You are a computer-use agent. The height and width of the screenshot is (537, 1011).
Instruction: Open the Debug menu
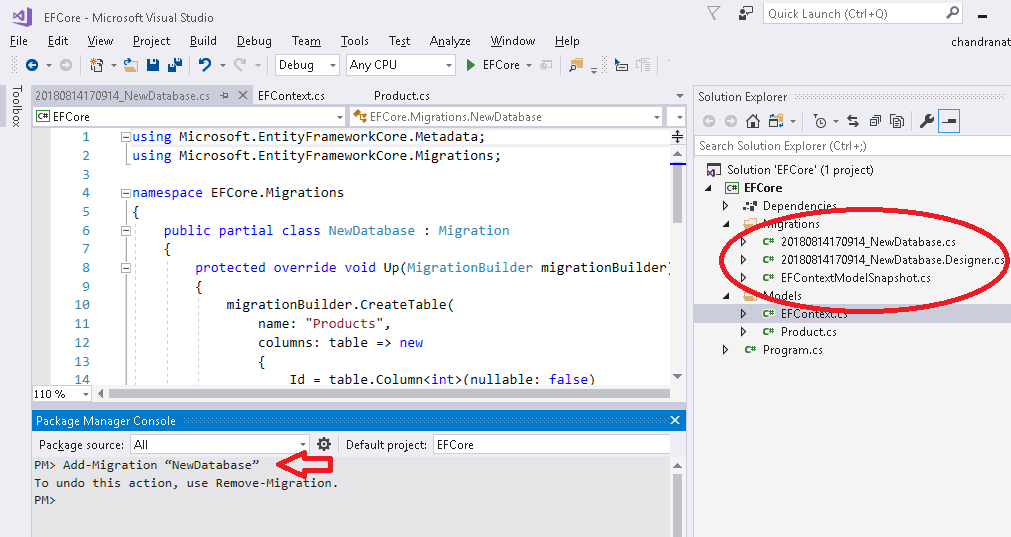point(254,41)
